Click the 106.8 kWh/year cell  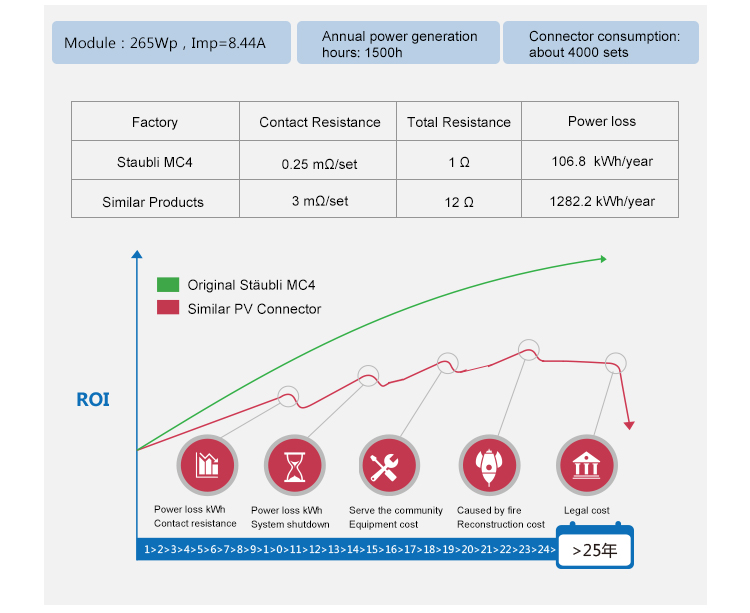tap(600, 161)
